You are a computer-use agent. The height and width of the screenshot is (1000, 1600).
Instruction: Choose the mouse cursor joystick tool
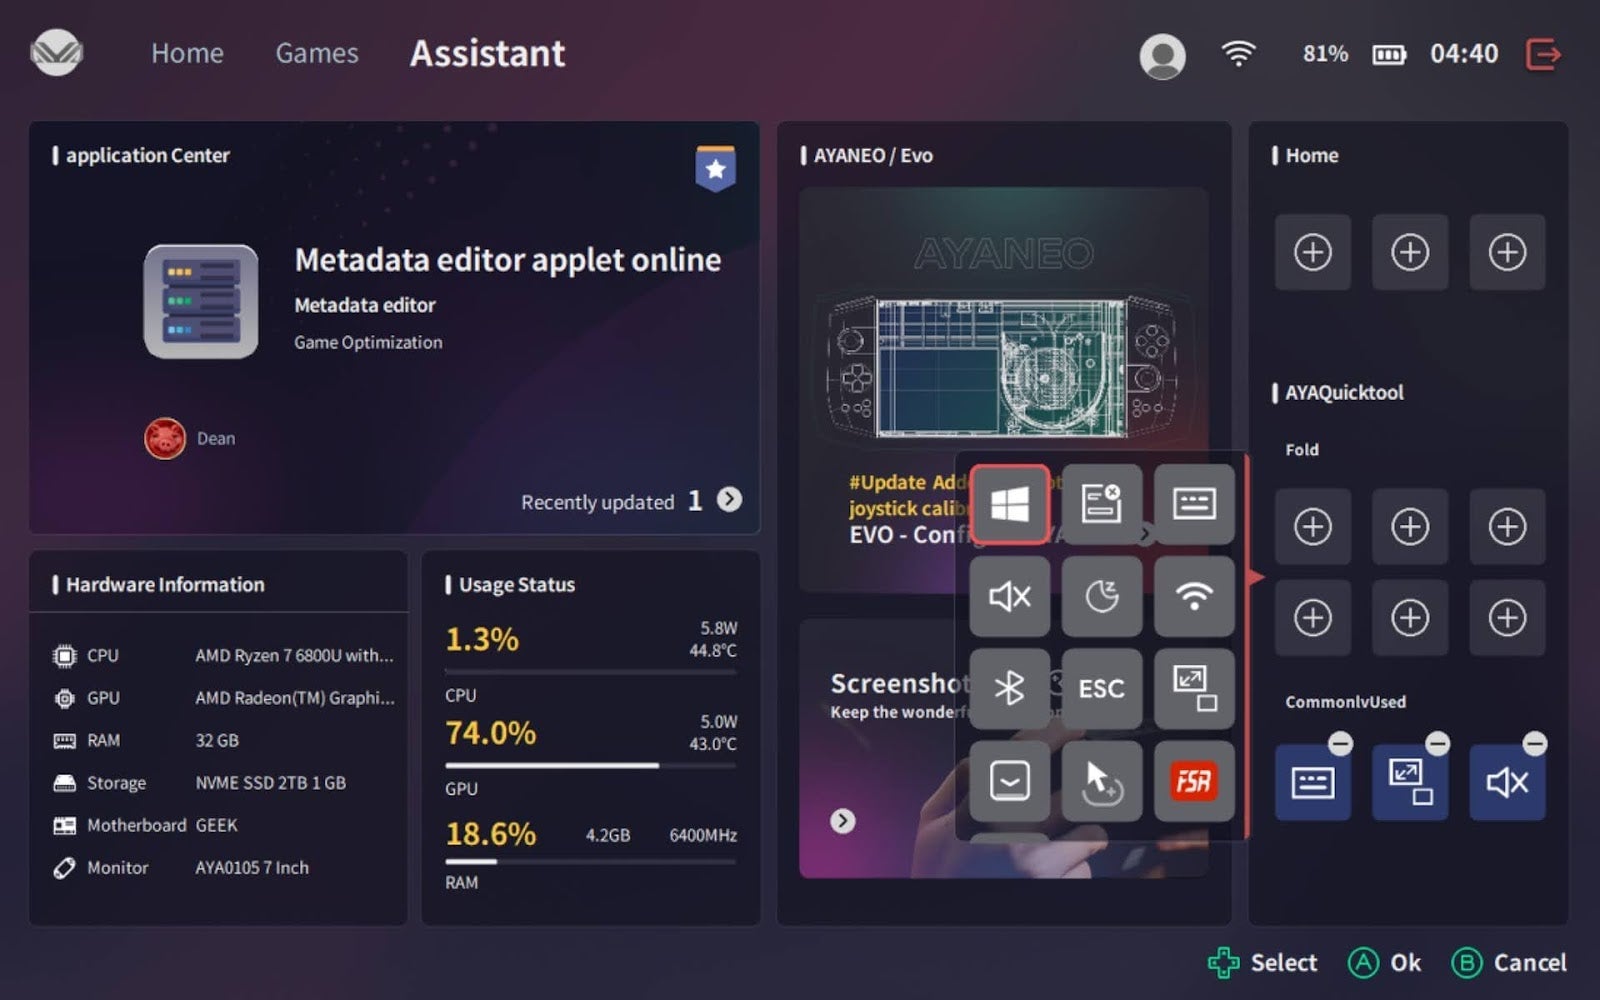1101,780
